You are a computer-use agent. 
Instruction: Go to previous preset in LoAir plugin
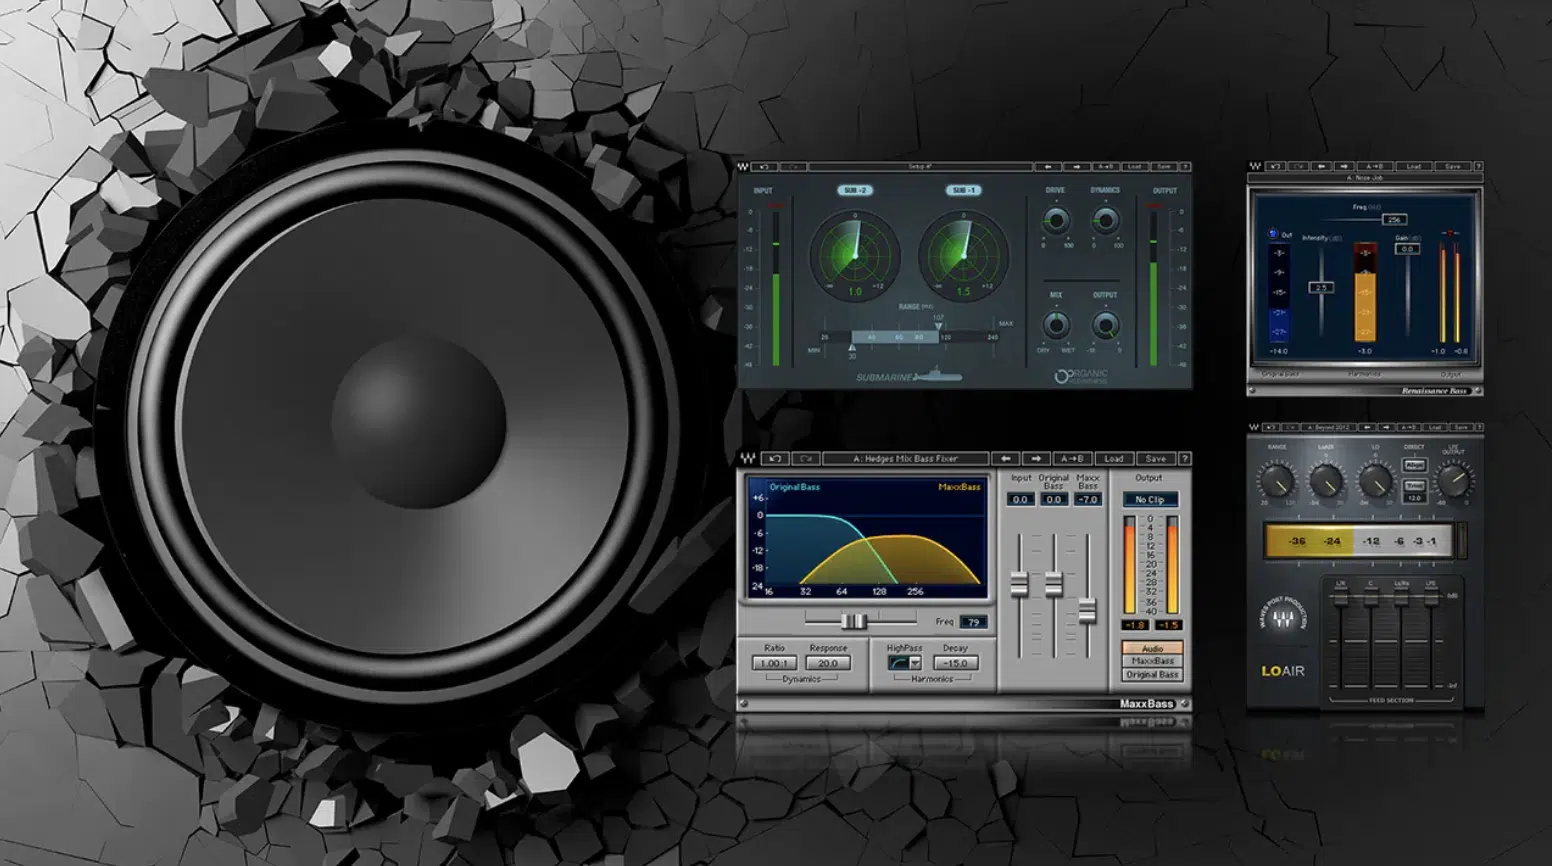click(1367, 427)
